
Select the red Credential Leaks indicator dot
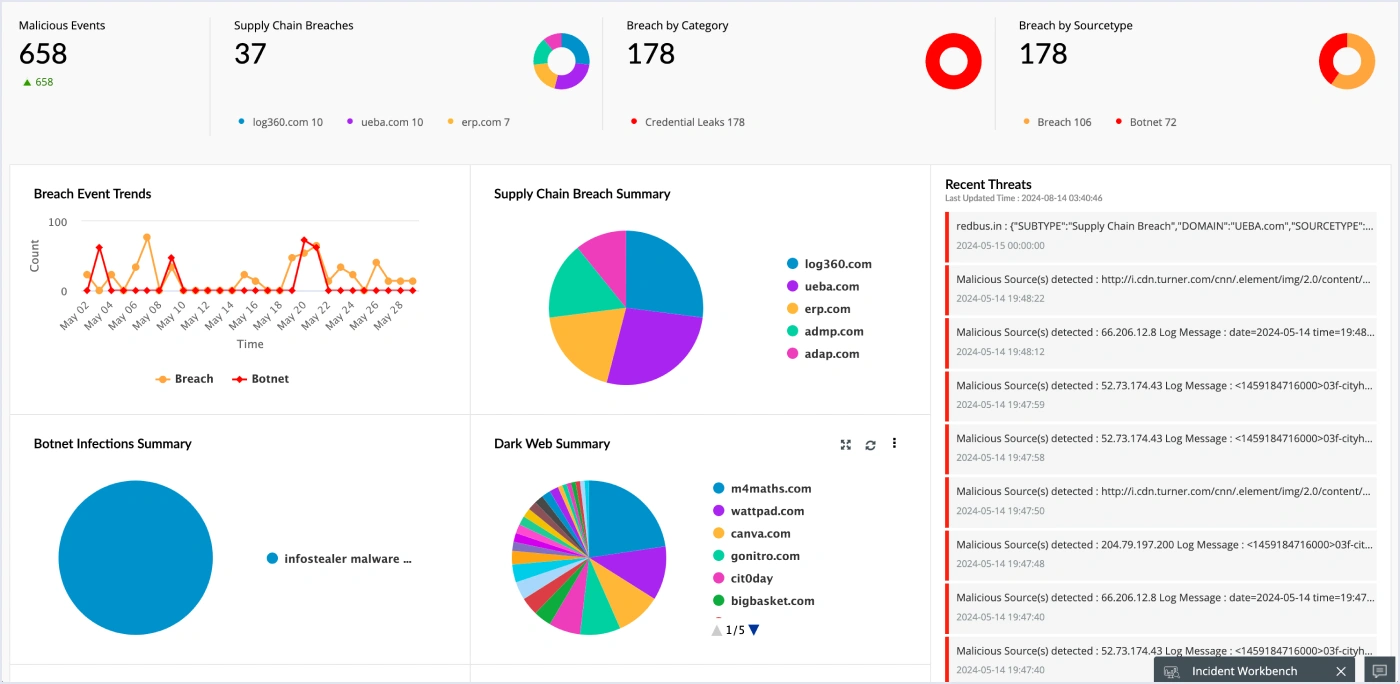pos(633,121)
